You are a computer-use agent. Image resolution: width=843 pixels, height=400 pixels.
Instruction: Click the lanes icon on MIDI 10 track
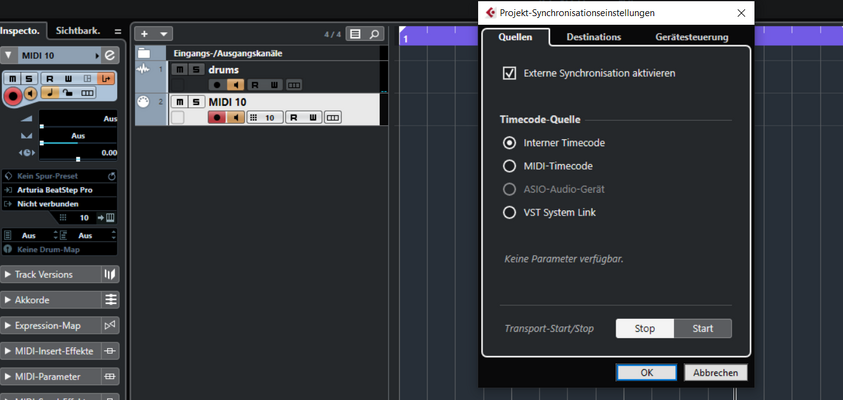[x=333, y=118]
